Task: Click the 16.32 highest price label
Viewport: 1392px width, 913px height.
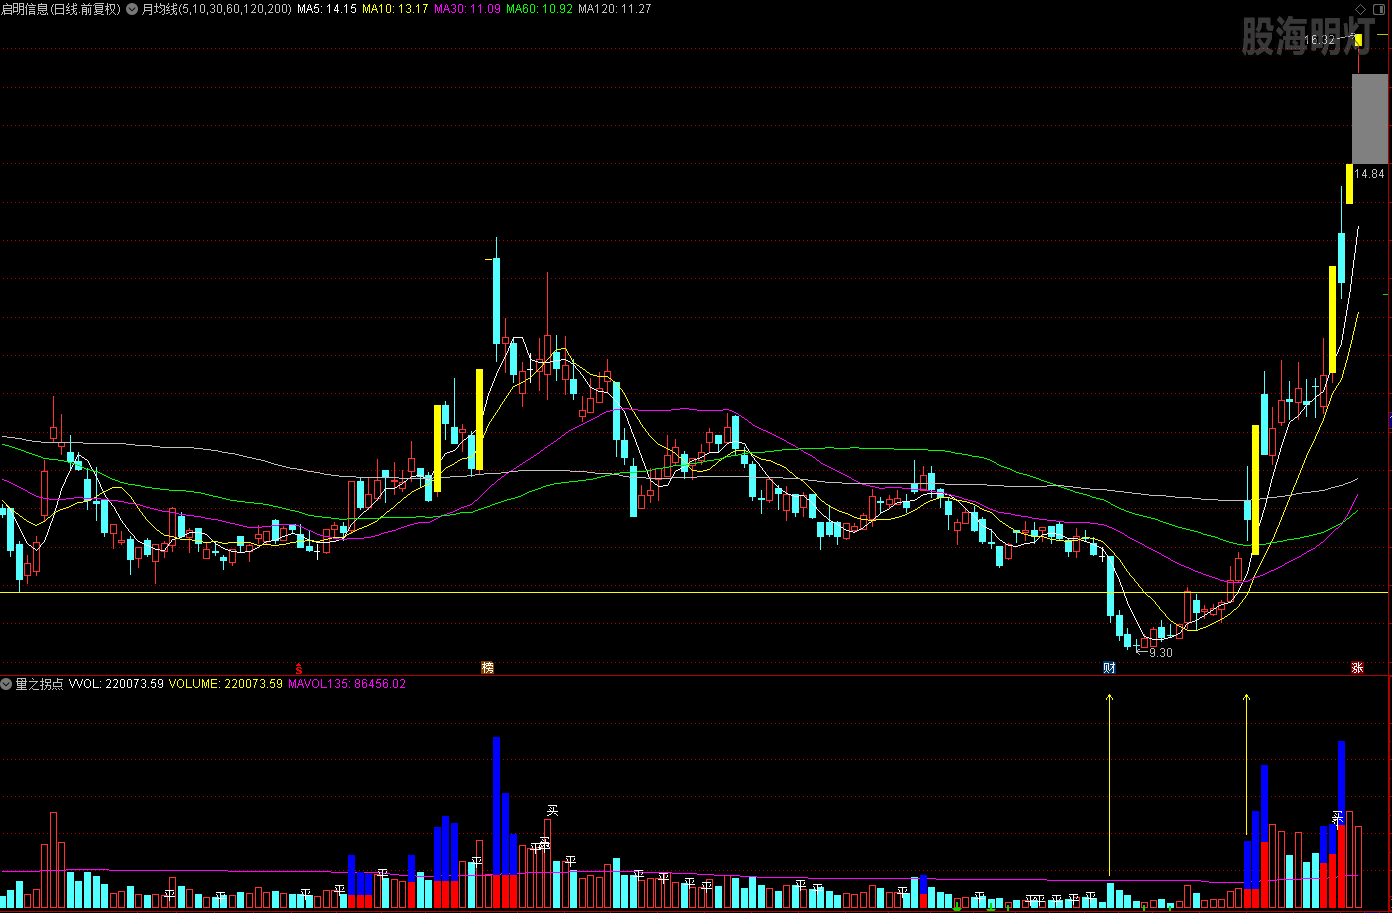Action: tap(1320, 40)
